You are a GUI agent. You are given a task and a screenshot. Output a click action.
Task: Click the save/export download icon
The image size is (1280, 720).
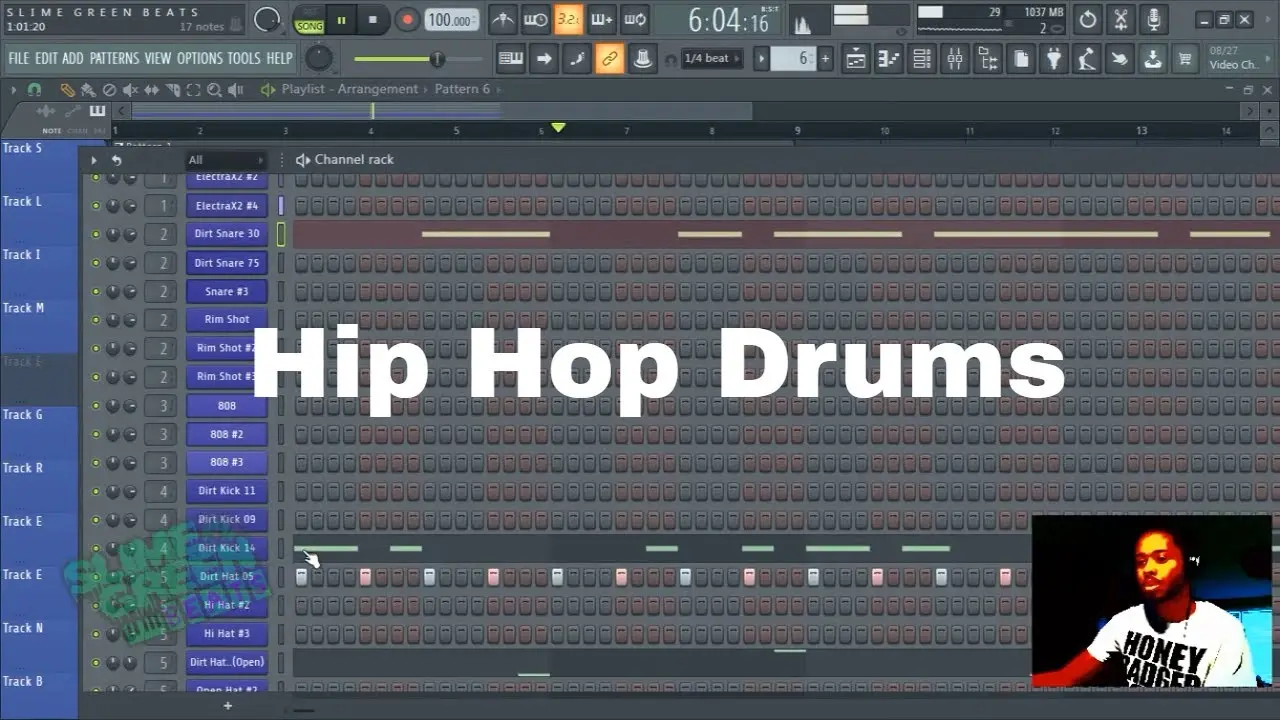[x=1153, y=59]
